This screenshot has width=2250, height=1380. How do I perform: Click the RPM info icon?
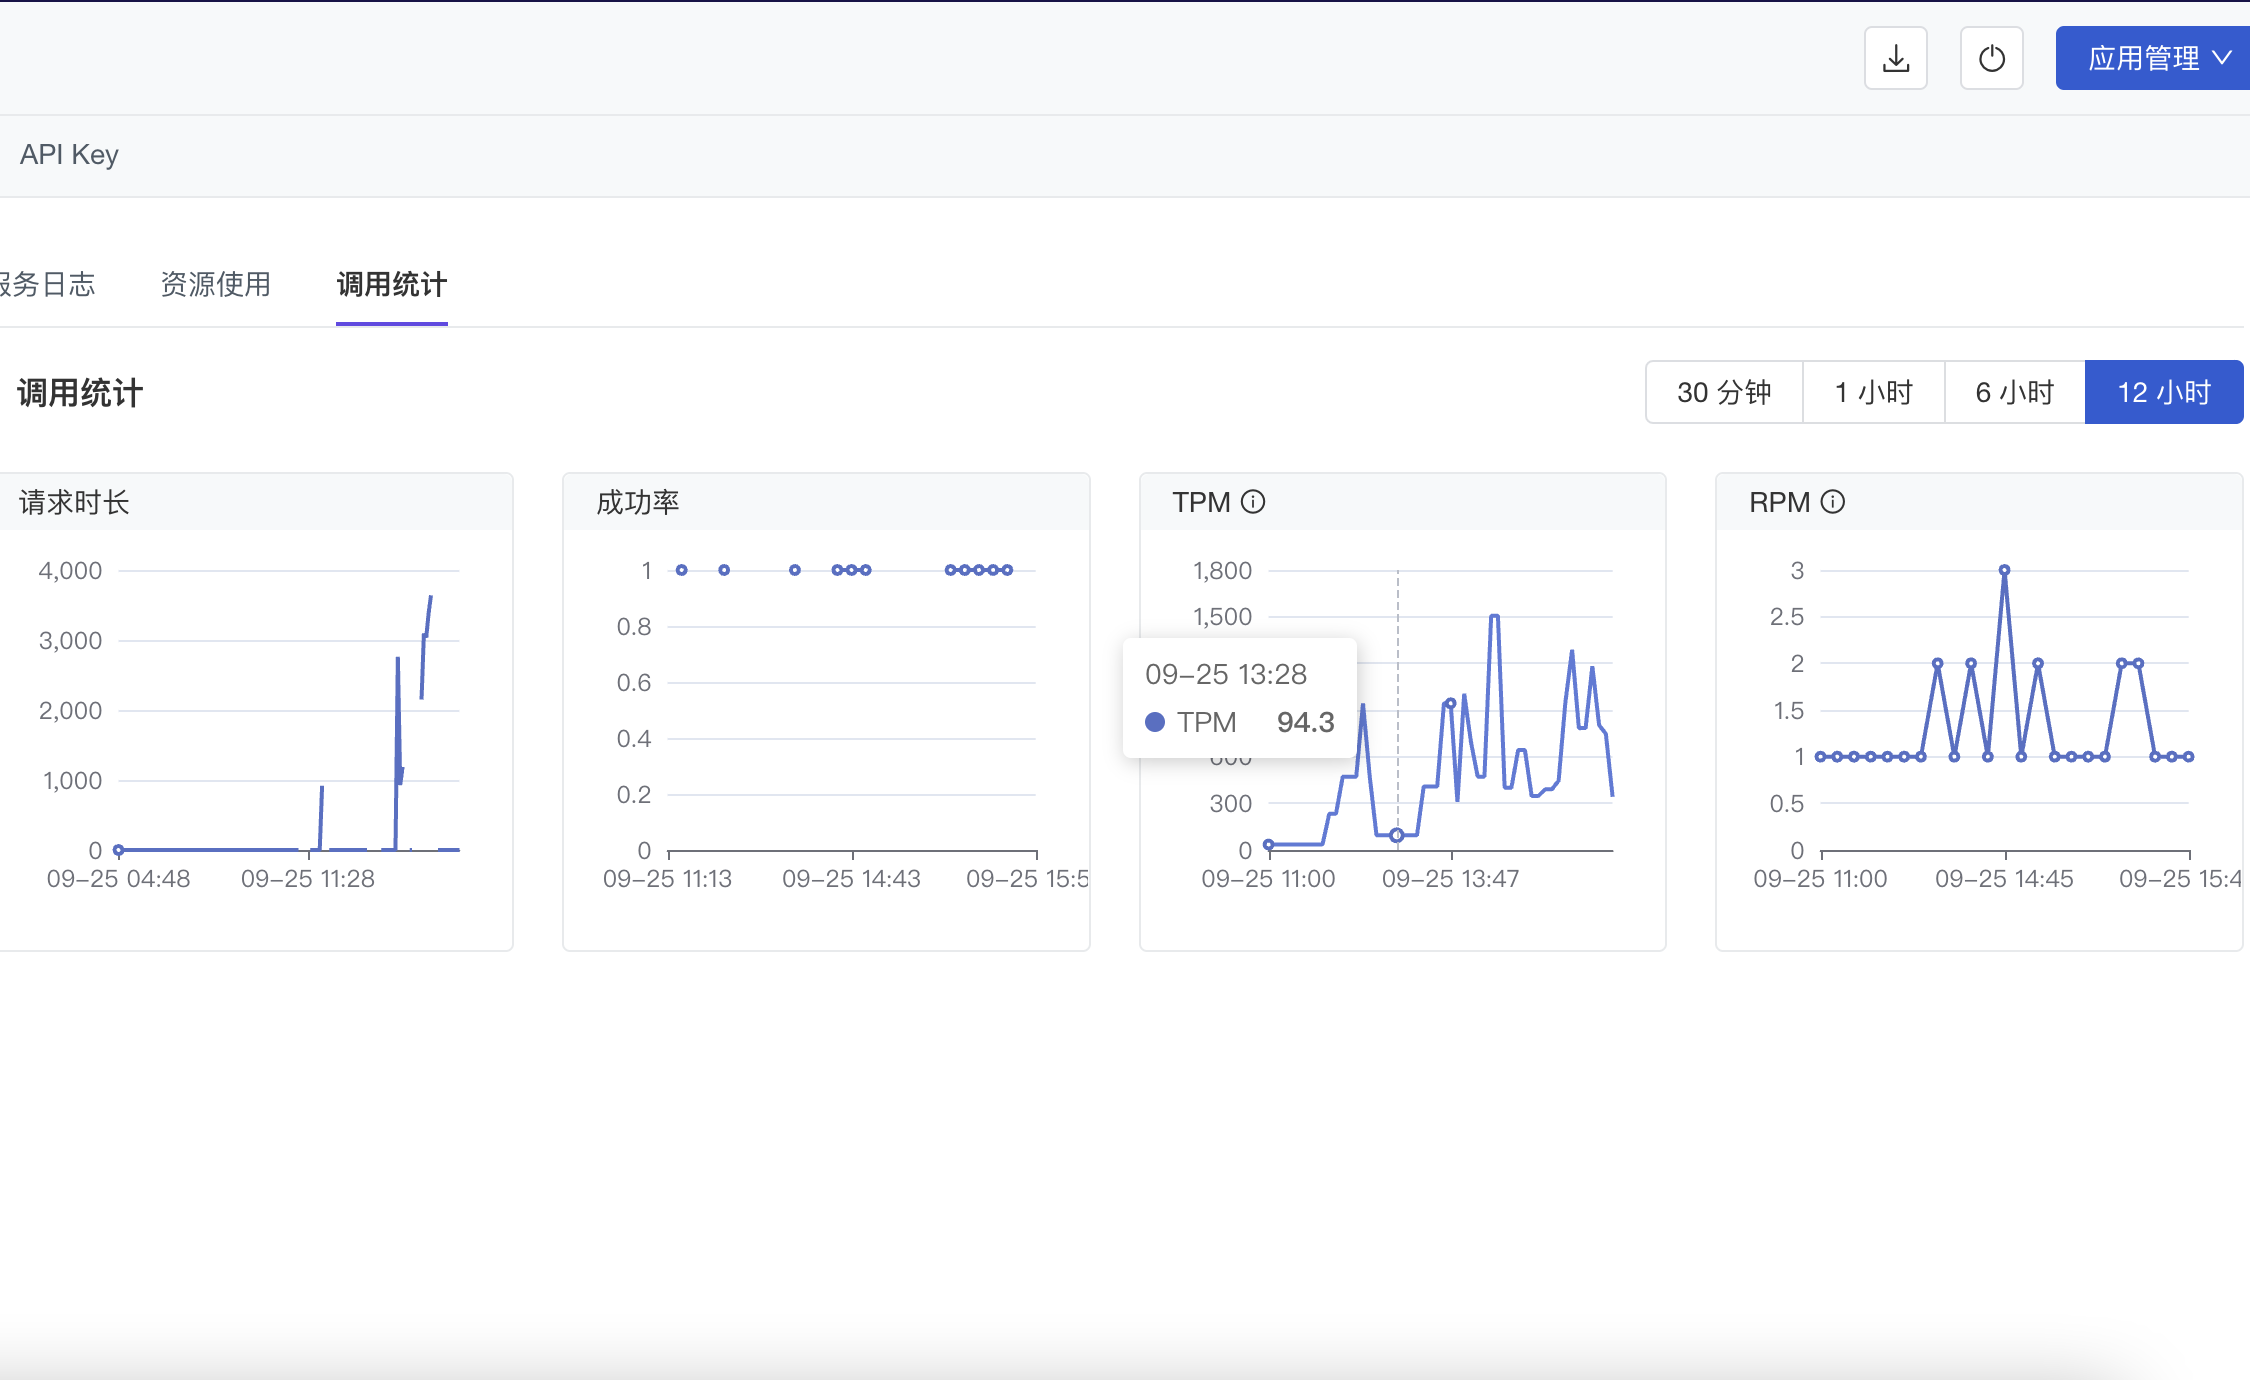point(1832,502)
